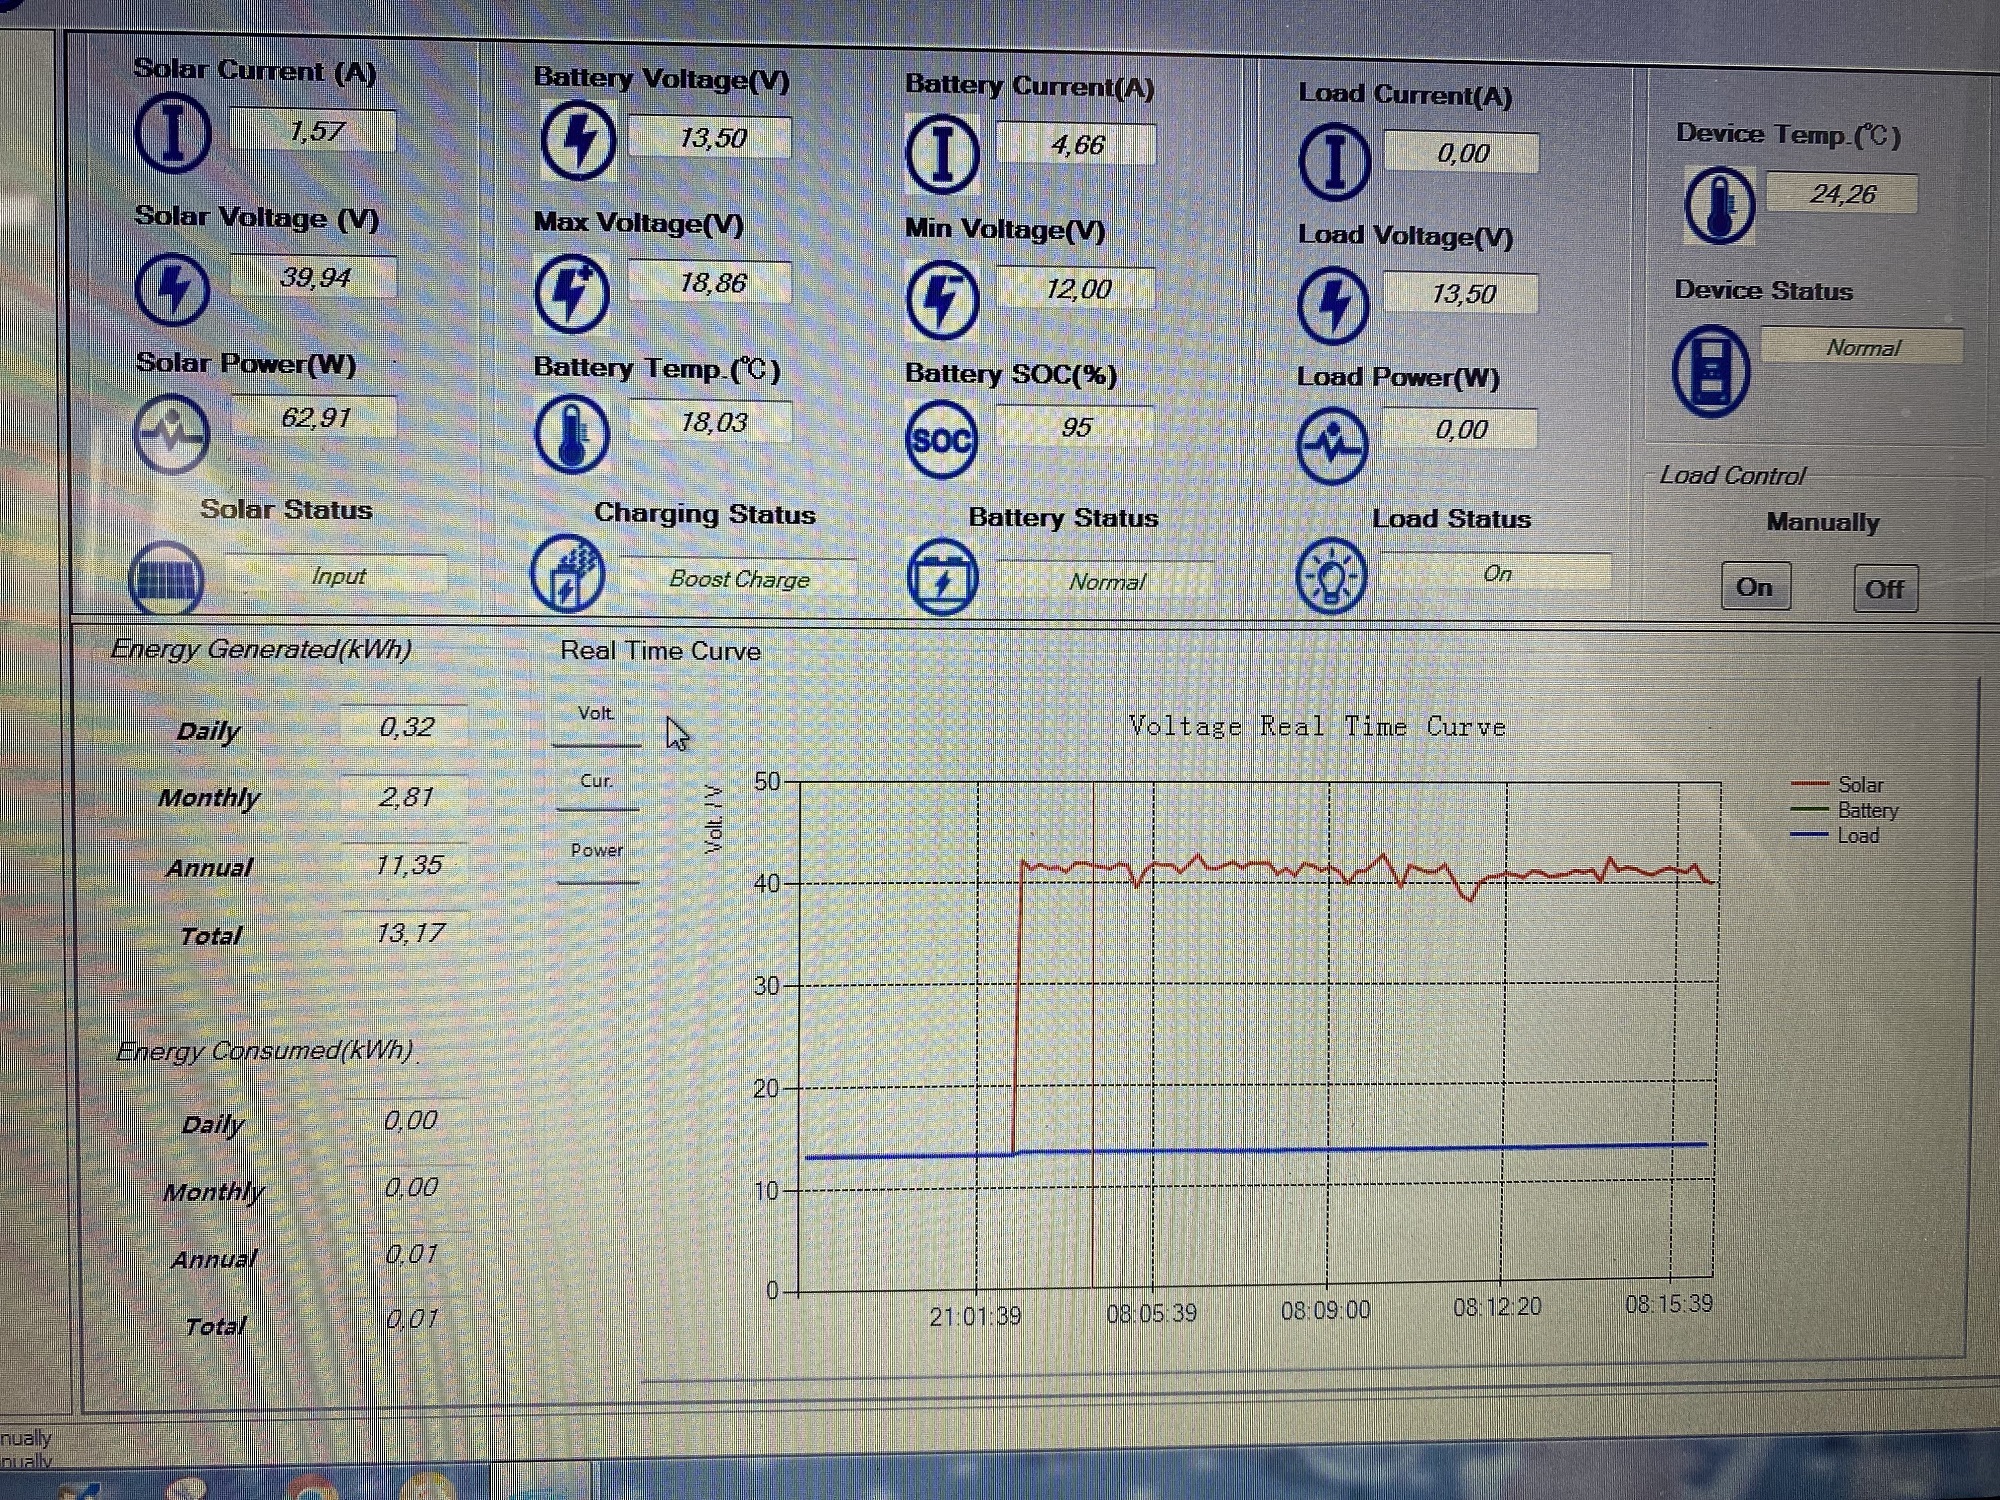Click the Solar legend red line
Viewport: 2000px width, 1500px height.
click(x=1810, y=785)
